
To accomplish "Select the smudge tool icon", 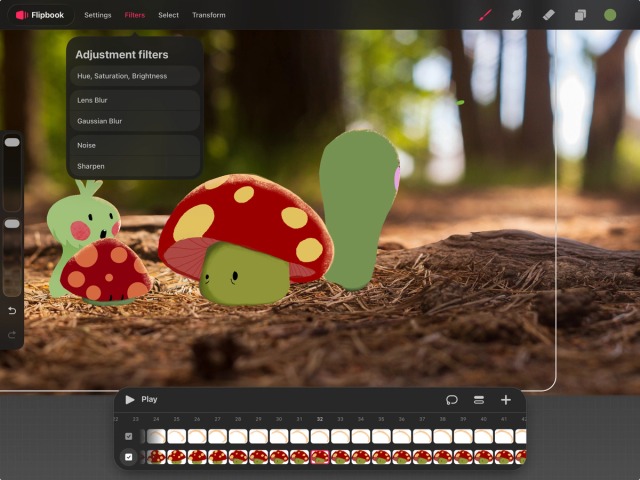I will coord(516,15).
